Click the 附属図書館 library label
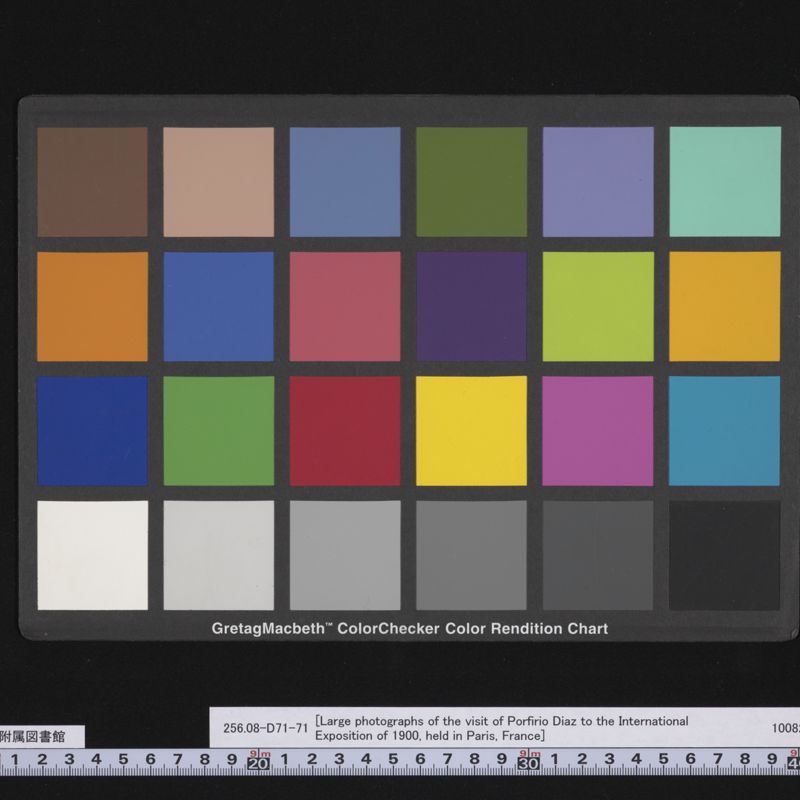The height and width of the screenshot is (800, 800). [x=40, y=734]
